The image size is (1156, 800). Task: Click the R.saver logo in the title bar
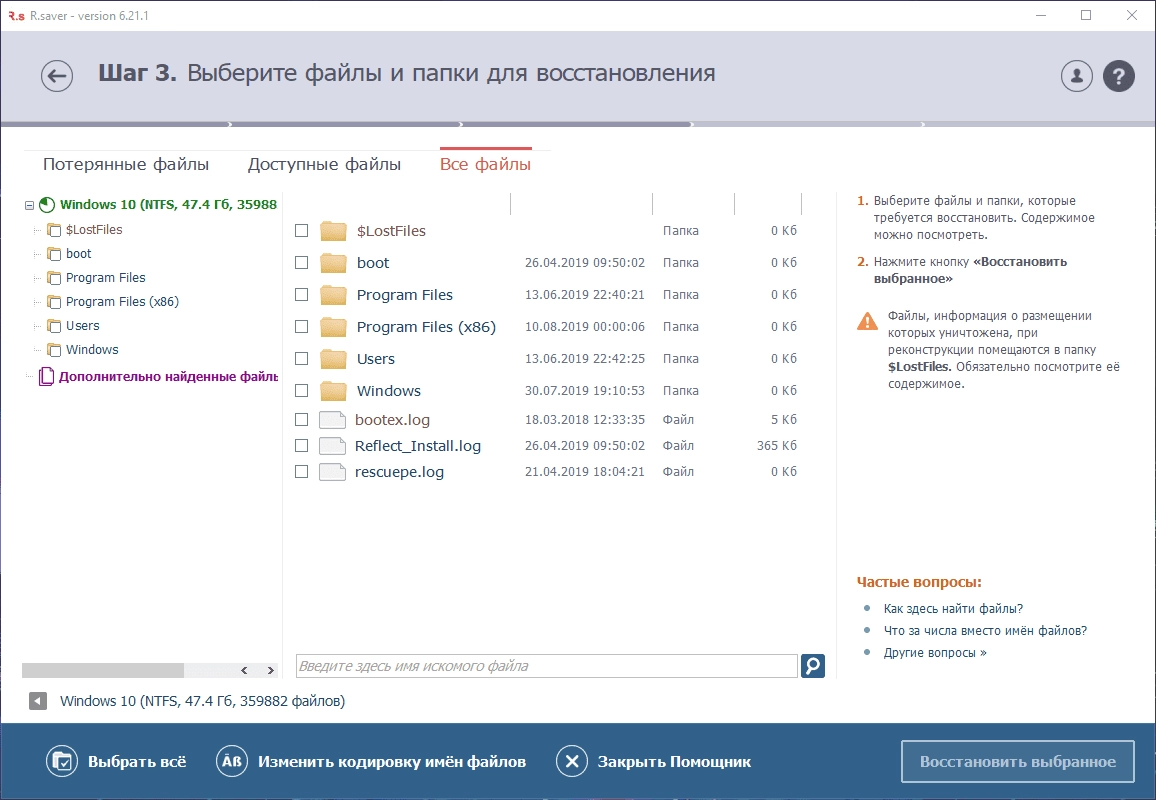pos(16,15)
